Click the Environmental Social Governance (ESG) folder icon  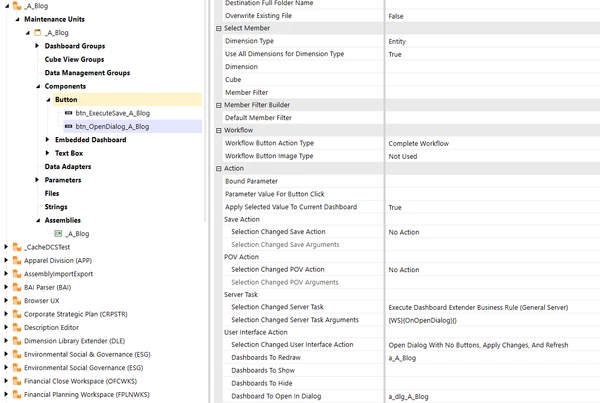[x=17, y=368]
